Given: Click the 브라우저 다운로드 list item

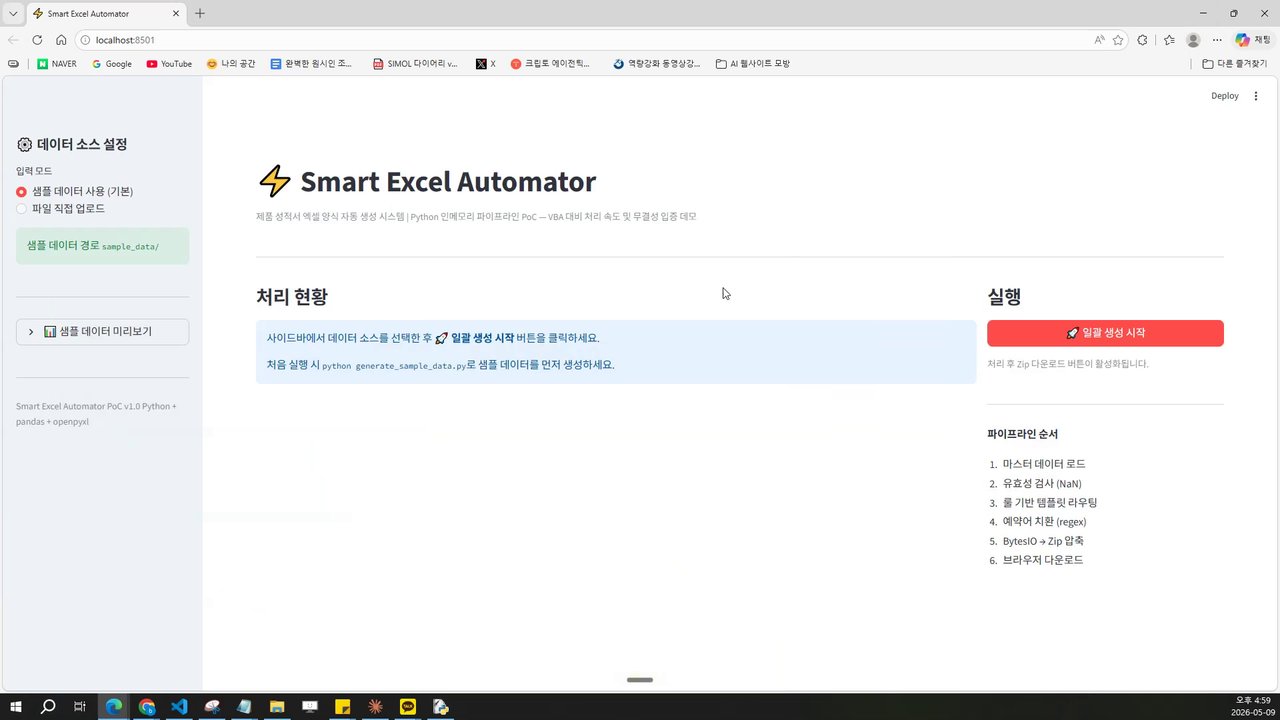Looking at the screenshot, I should point(1043,560).
